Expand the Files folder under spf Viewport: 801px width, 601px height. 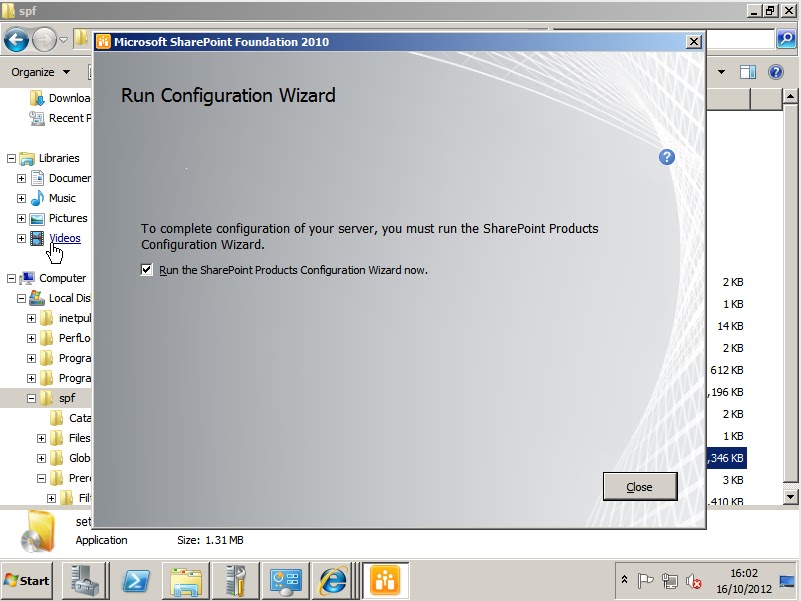click(41, 438)
